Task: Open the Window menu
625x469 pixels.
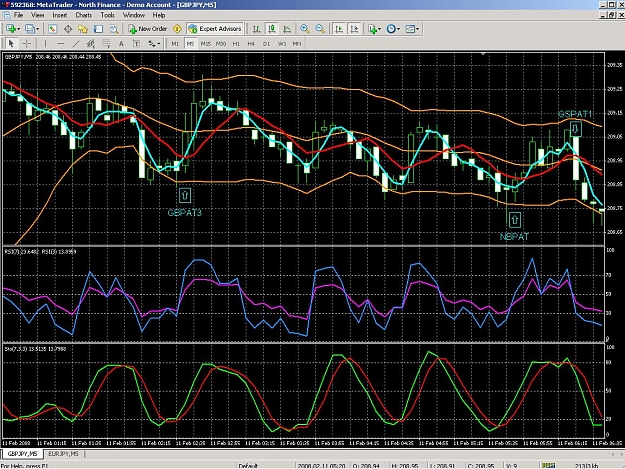Action: click(x=134, y=15)
